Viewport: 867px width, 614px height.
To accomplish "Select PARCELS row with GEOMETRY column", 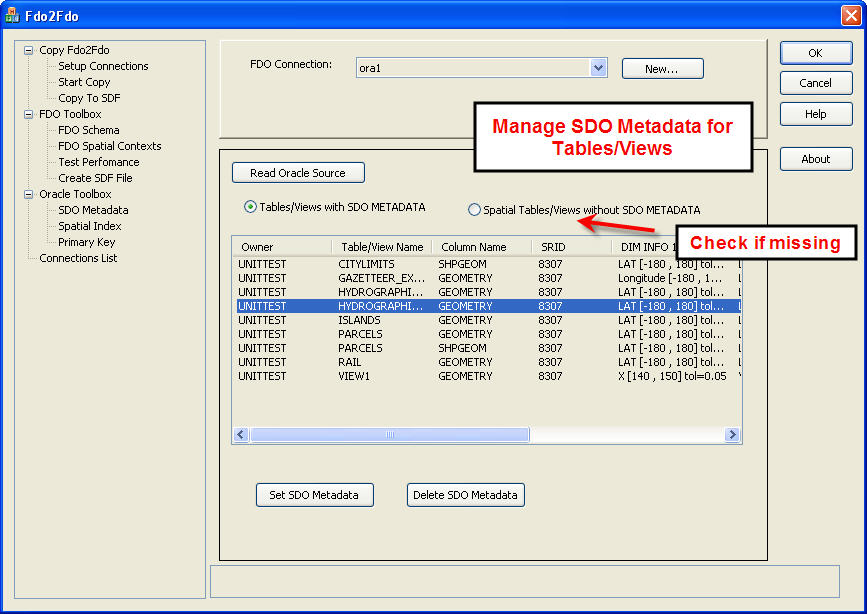I will 488,334.
